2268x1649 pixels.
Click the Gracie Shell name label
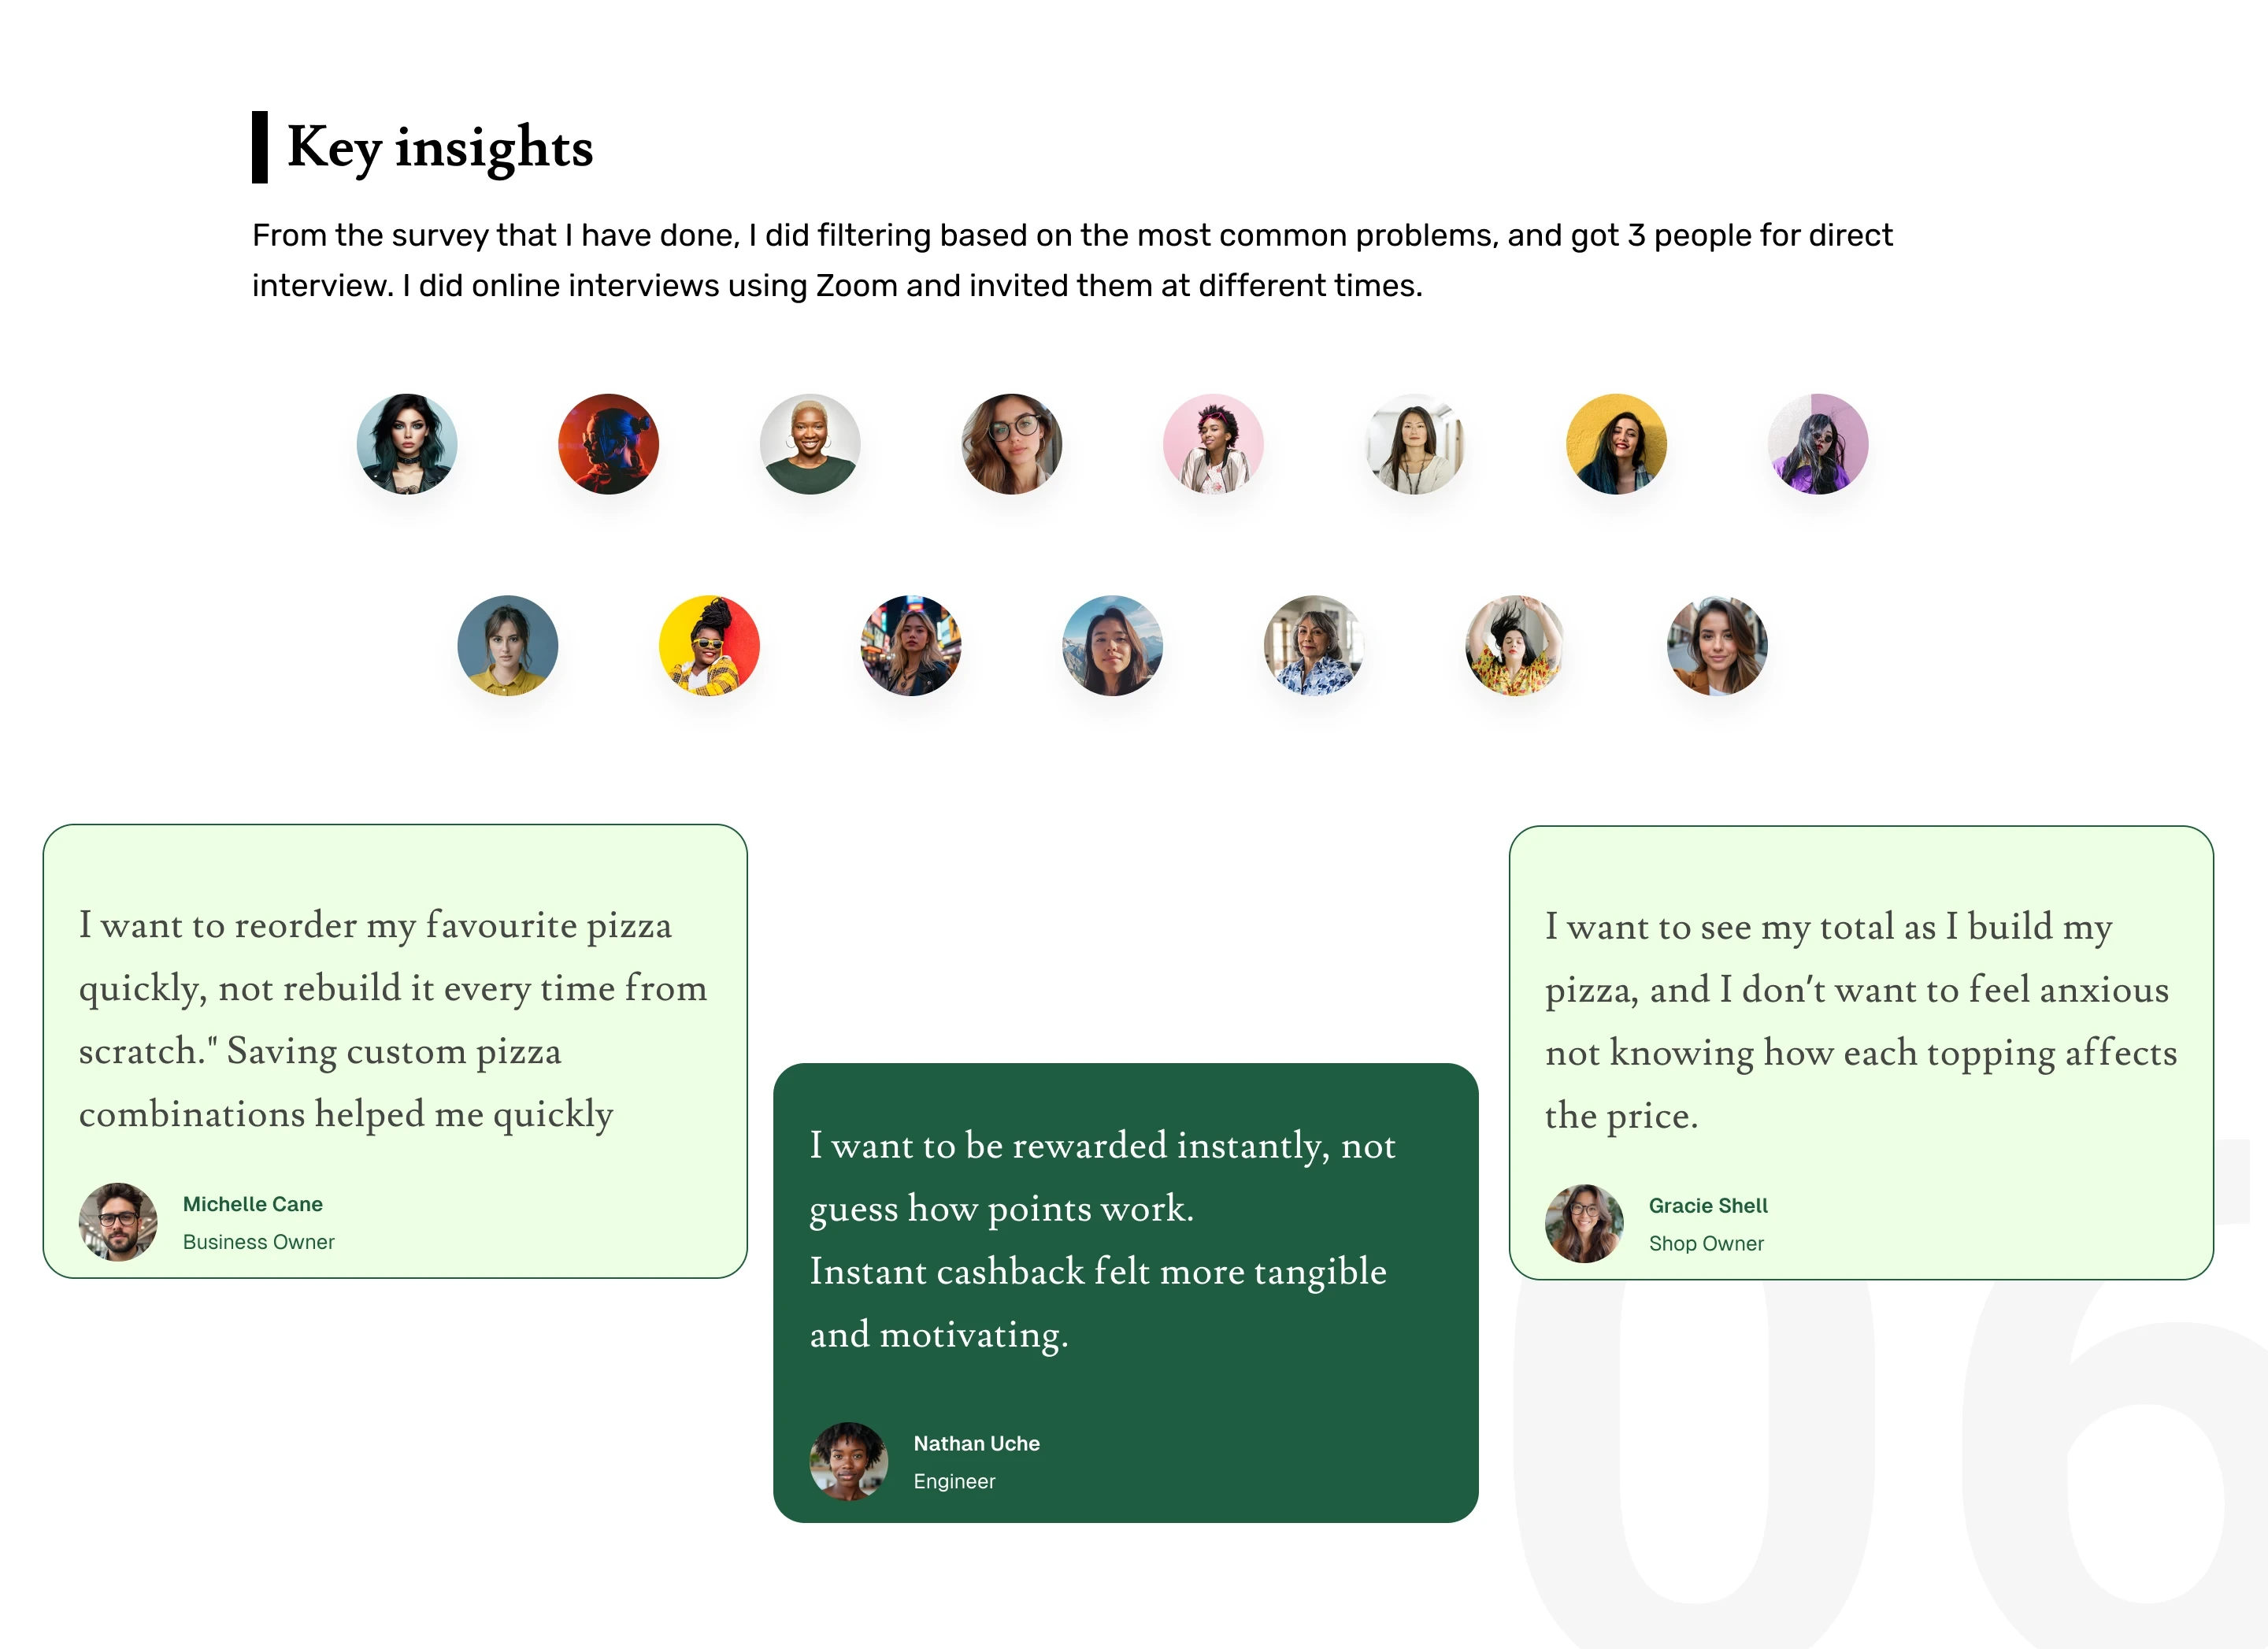(x=1708, y=1206)
